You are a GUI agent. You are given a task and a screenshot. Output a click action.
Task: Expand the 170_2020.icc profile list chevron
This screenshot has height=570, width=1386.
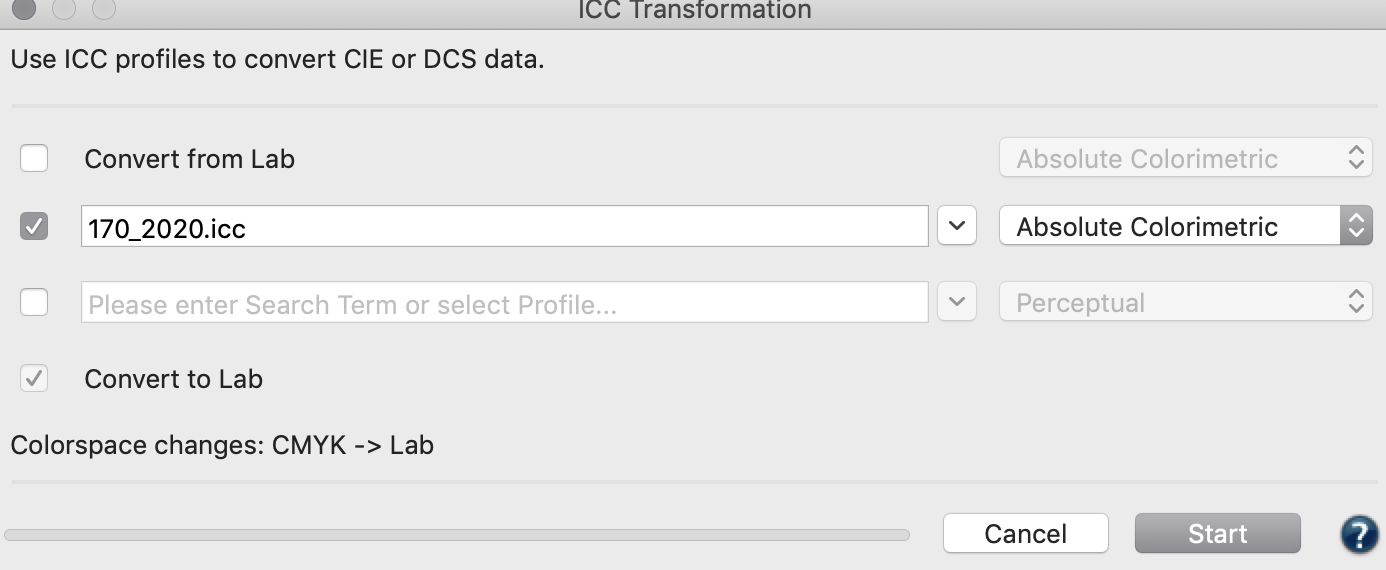click(957, 227)
